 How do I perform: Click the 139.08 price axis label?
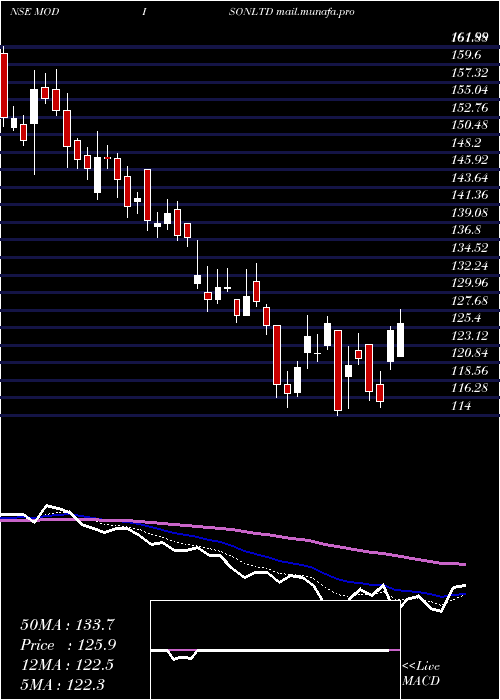(471, 212)
